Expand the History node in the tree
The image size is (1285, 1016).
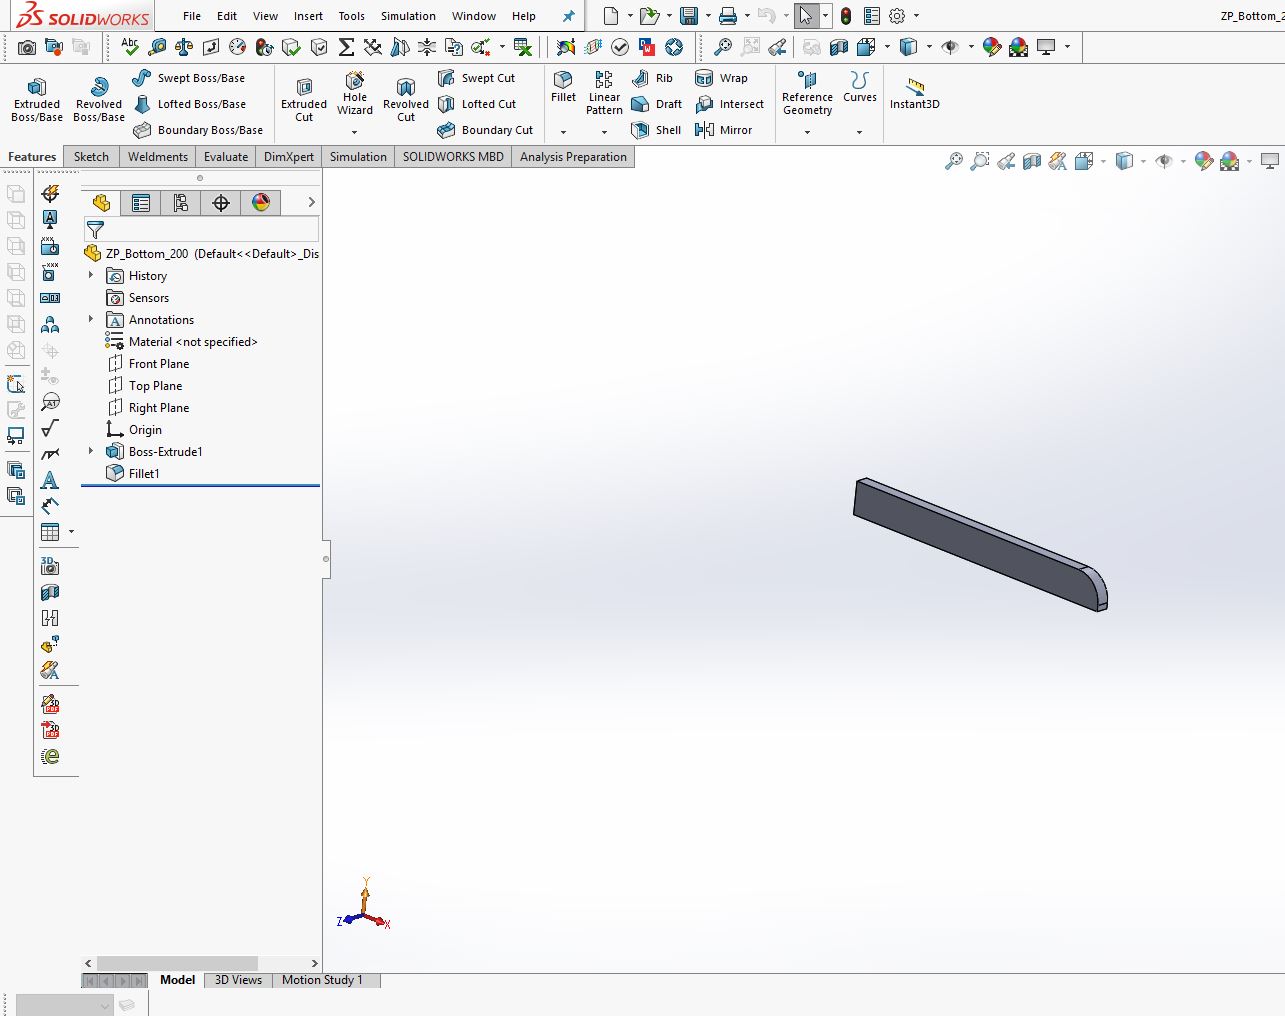click(x=91, y=275)
